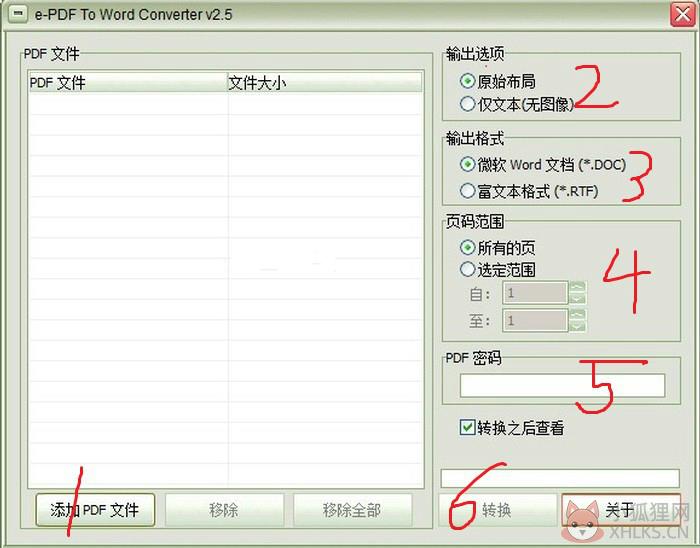Click the 移除全部 button
Screen dimensions: 700x548
click(x=353, y=510)
